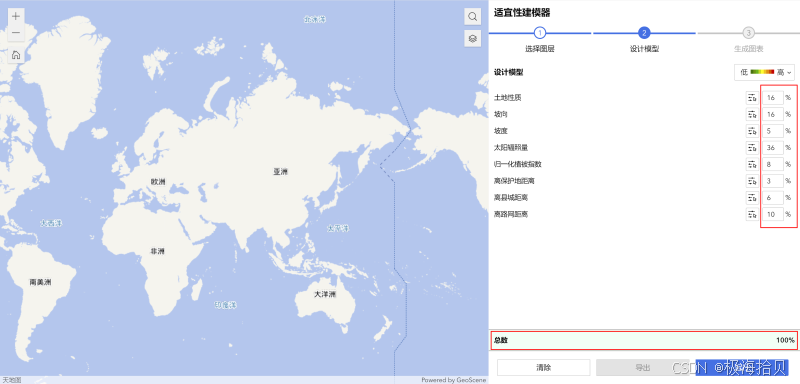Click the 导出 button

tap(642, 367)
